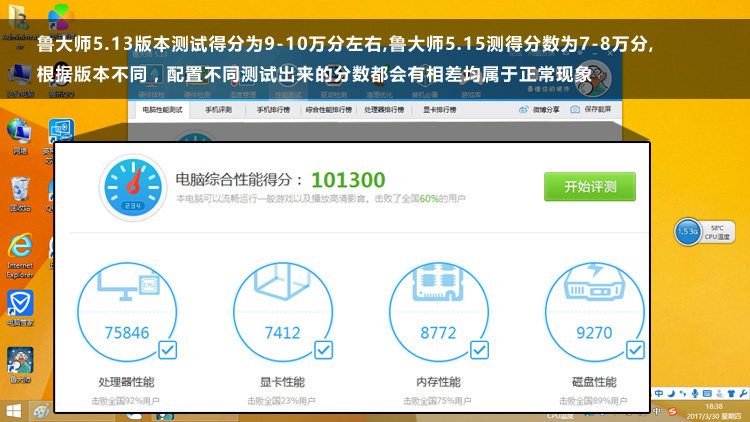This screenshot has width=750, height=422.
Task: Click the paint palette taskbar icon
Action: coord(41,411)
